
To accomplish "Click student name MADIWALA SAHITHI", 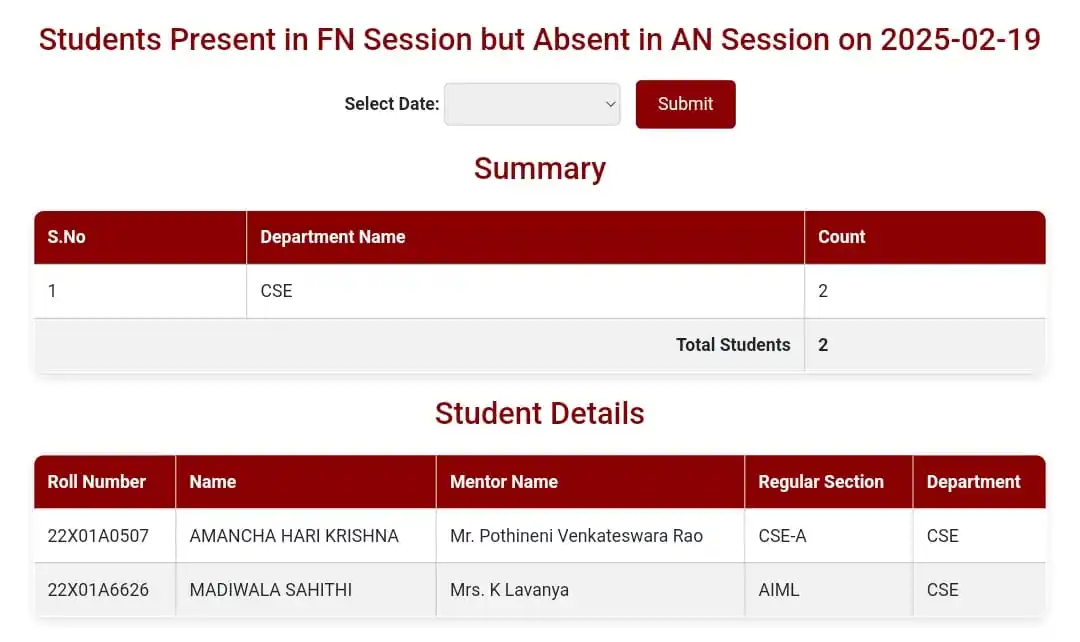I will click(x=271, y=590).
